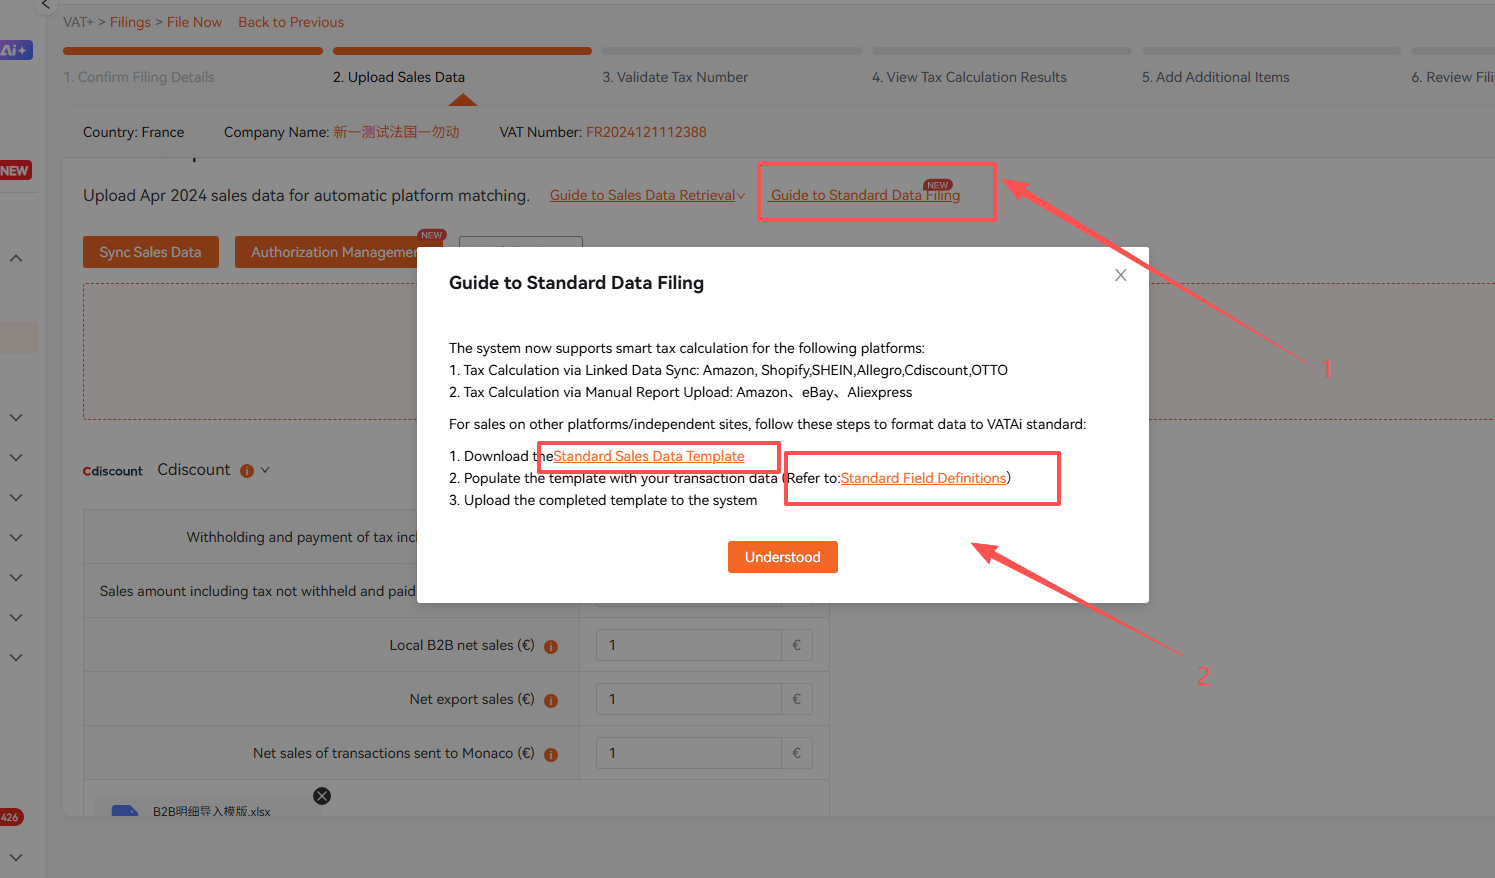Click the Country: France label
This screenshot has width=1495, height=878.
tap(133, 132)
